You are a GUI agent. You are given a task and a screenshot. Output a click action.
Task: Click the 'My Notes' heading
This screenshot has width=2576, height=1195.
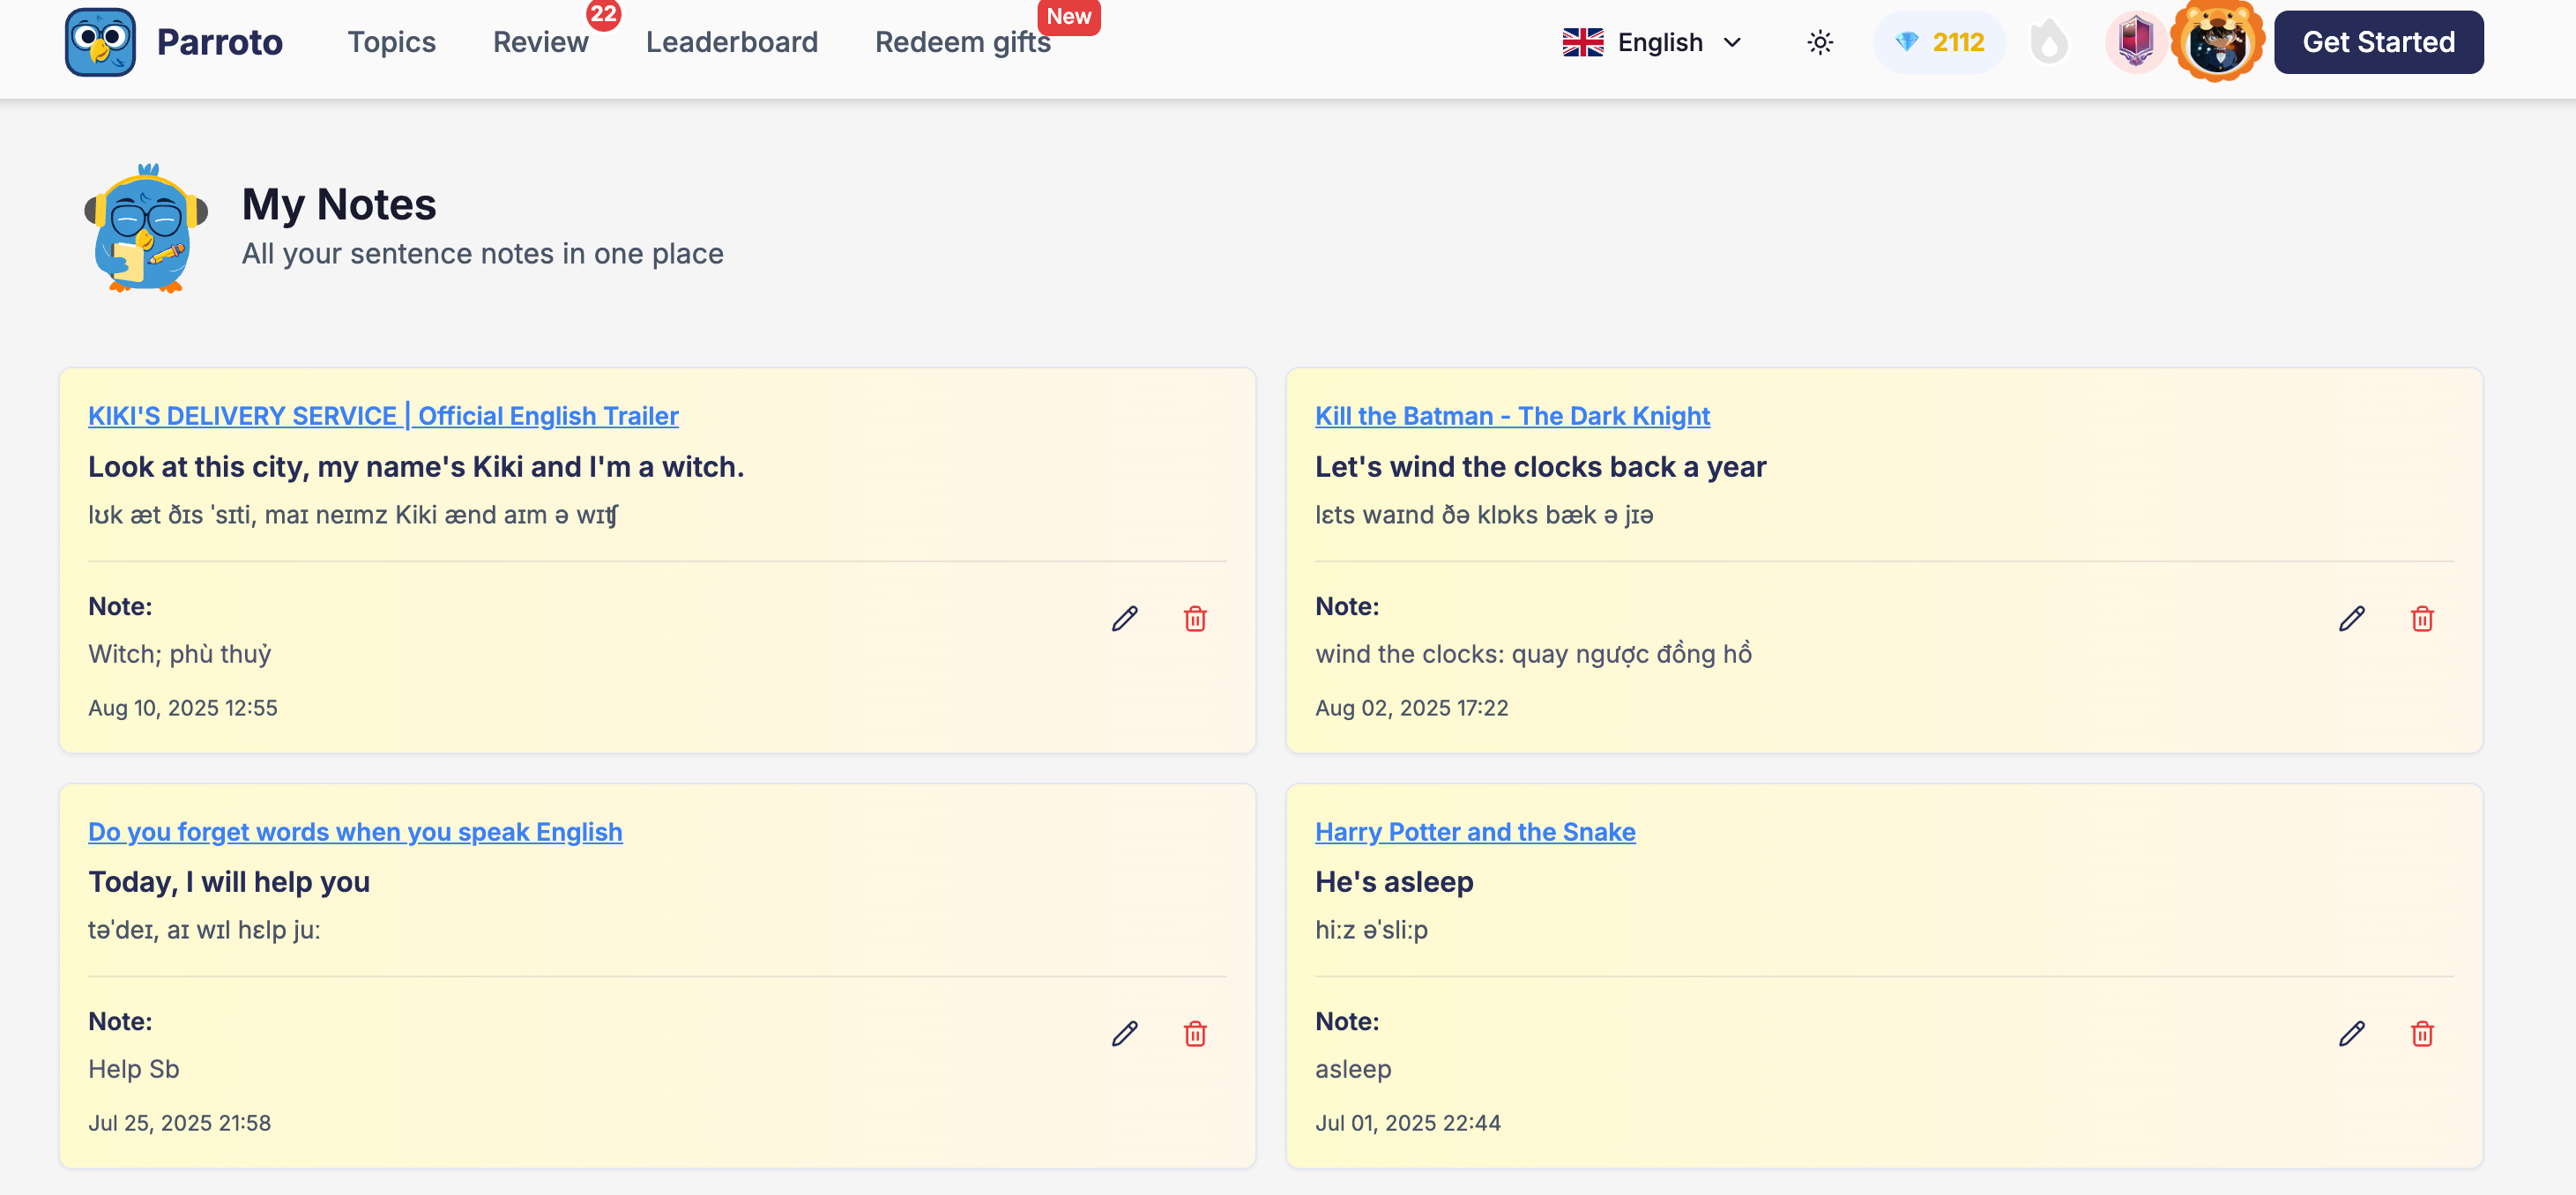(x=339, y=205)
